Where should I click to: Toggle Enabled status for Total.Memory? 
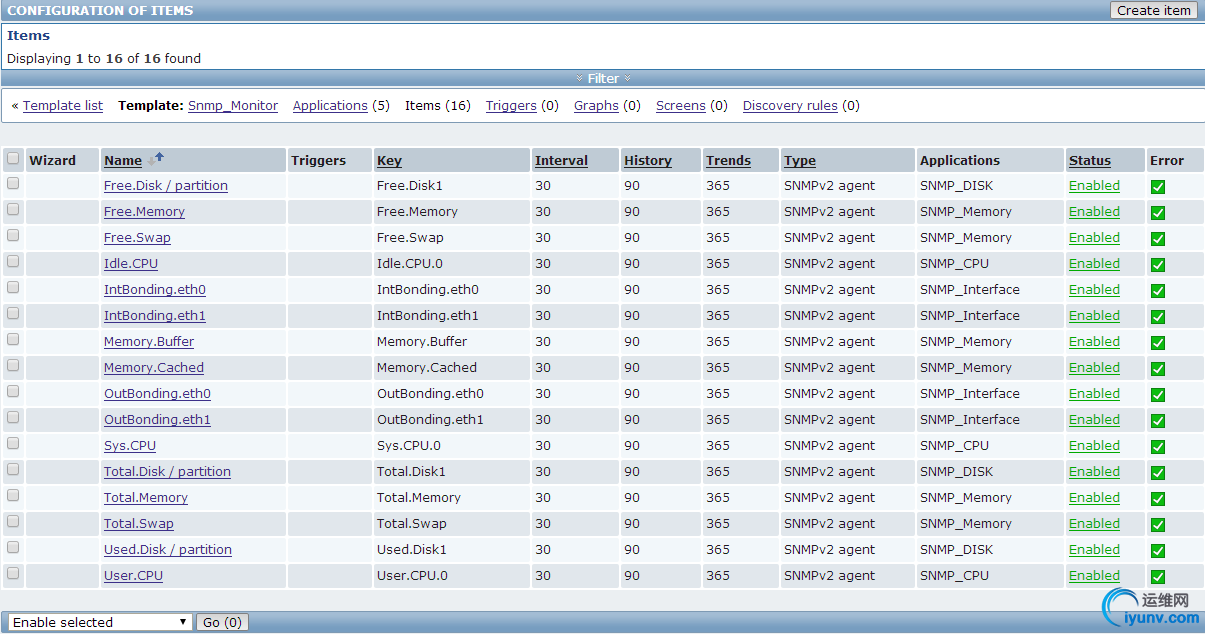tap(1094, 498)
